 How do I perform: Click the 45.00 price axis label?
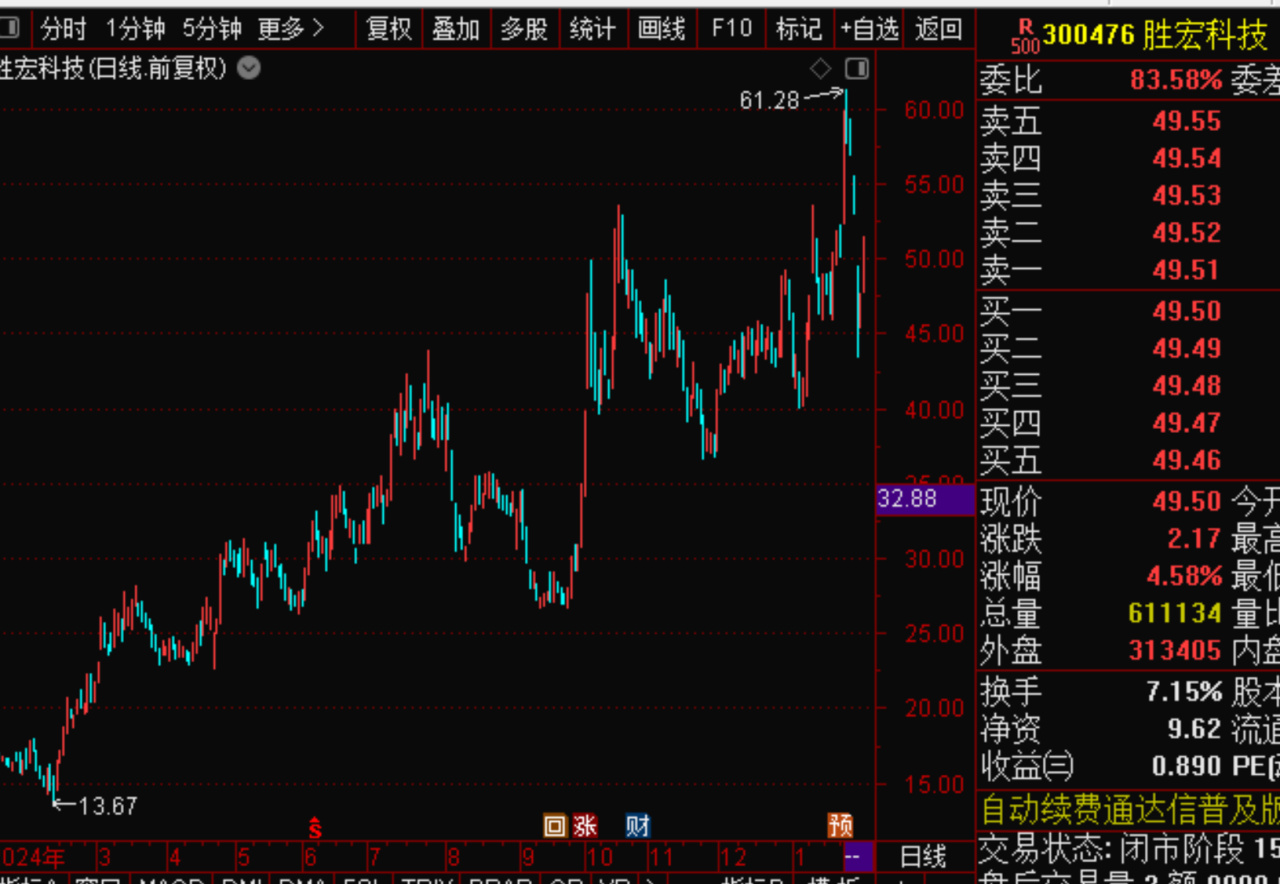coord(934,334)
